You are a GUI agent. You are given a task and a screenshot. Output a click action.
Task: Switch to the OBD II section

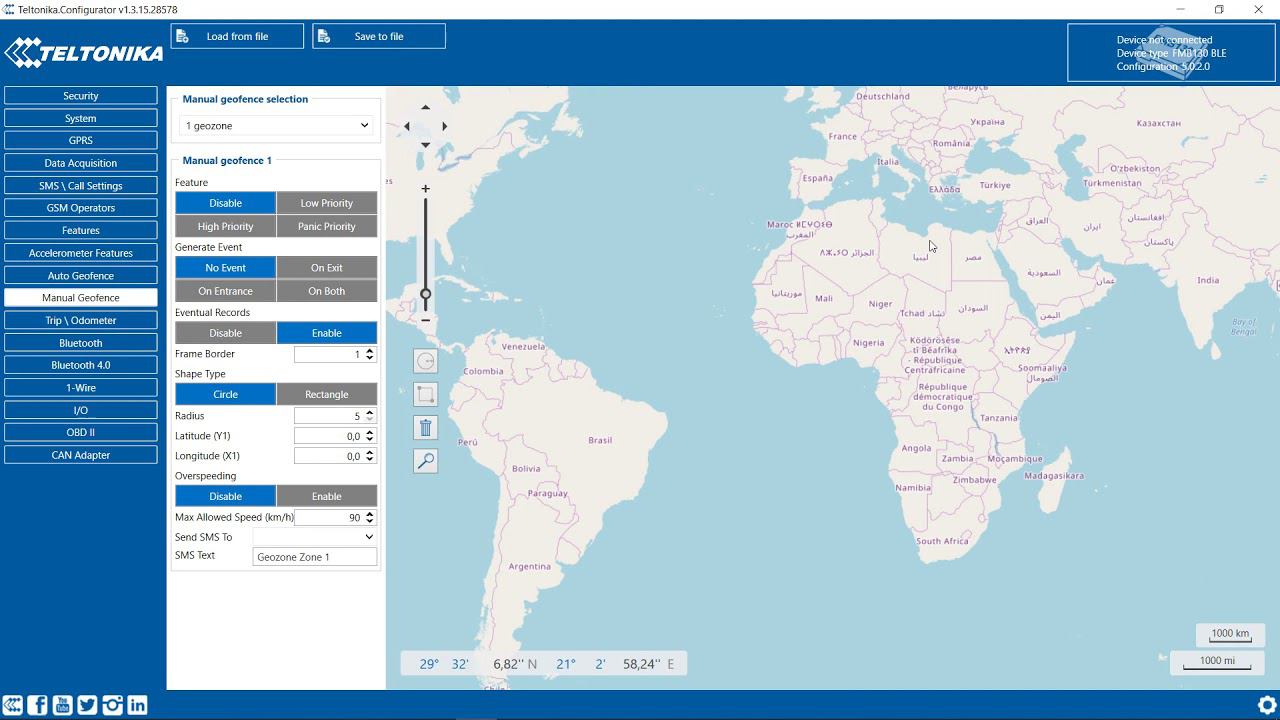[81, 432]
